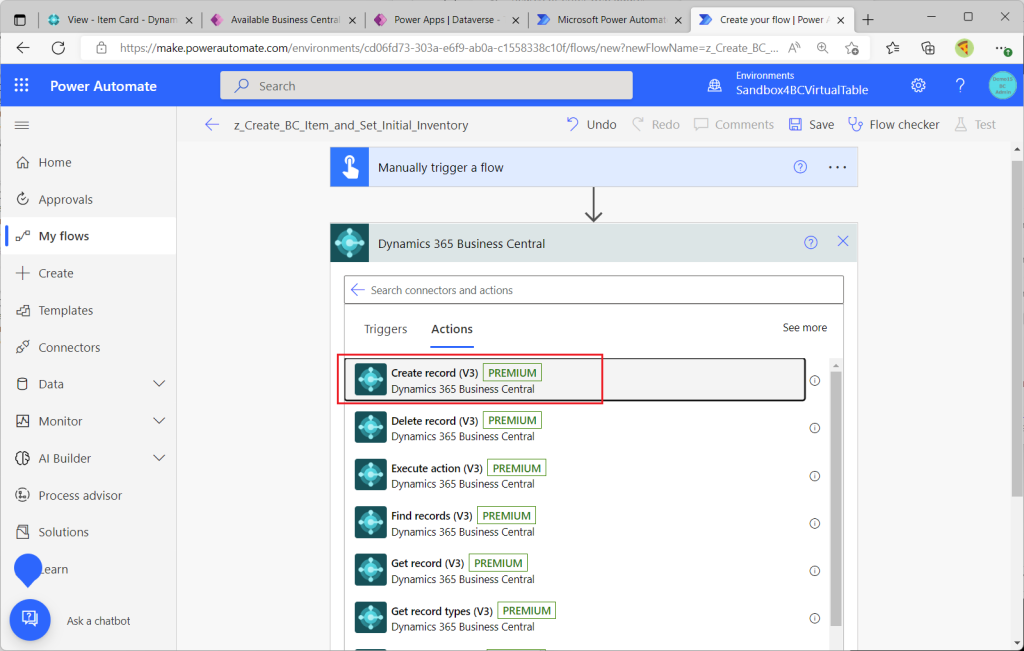This screenshot has width=1024, height=651.
Task: Select the Find records (V3) action
Action: (x=575, y=524)
